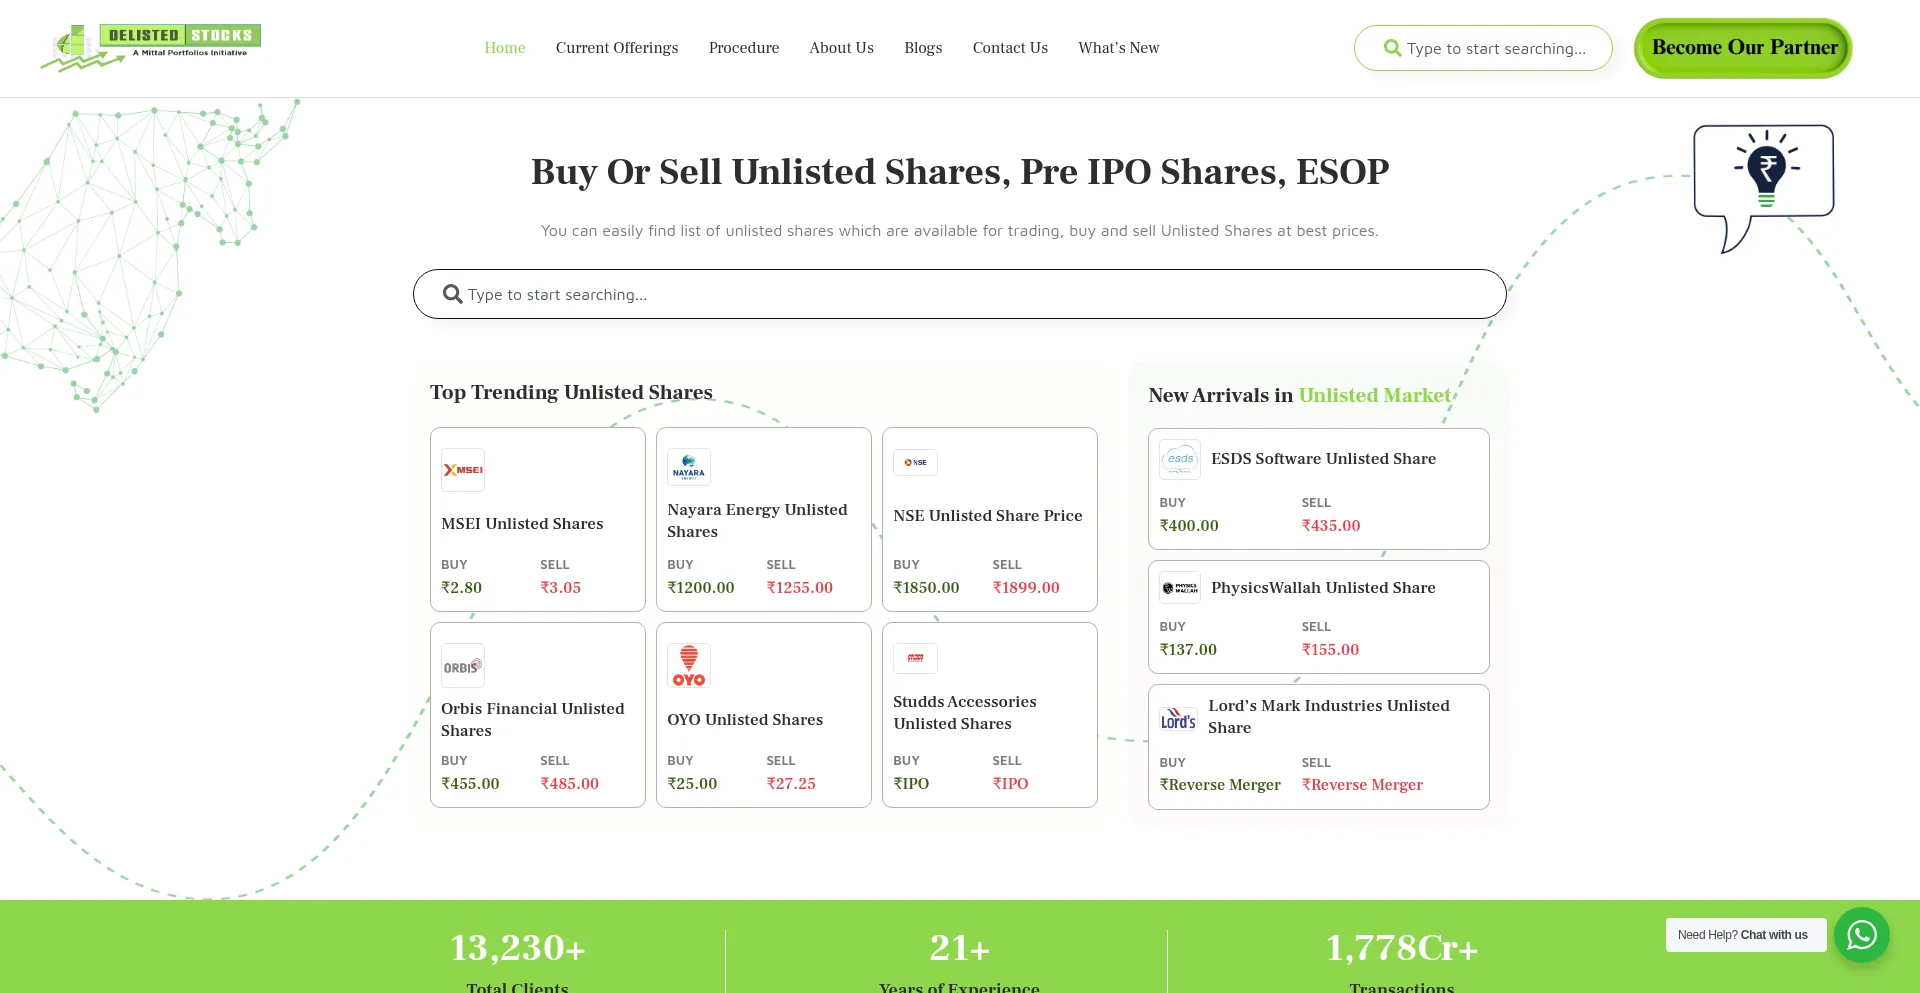Select the OYO logo icon
1920x993 pixels.
689,666
